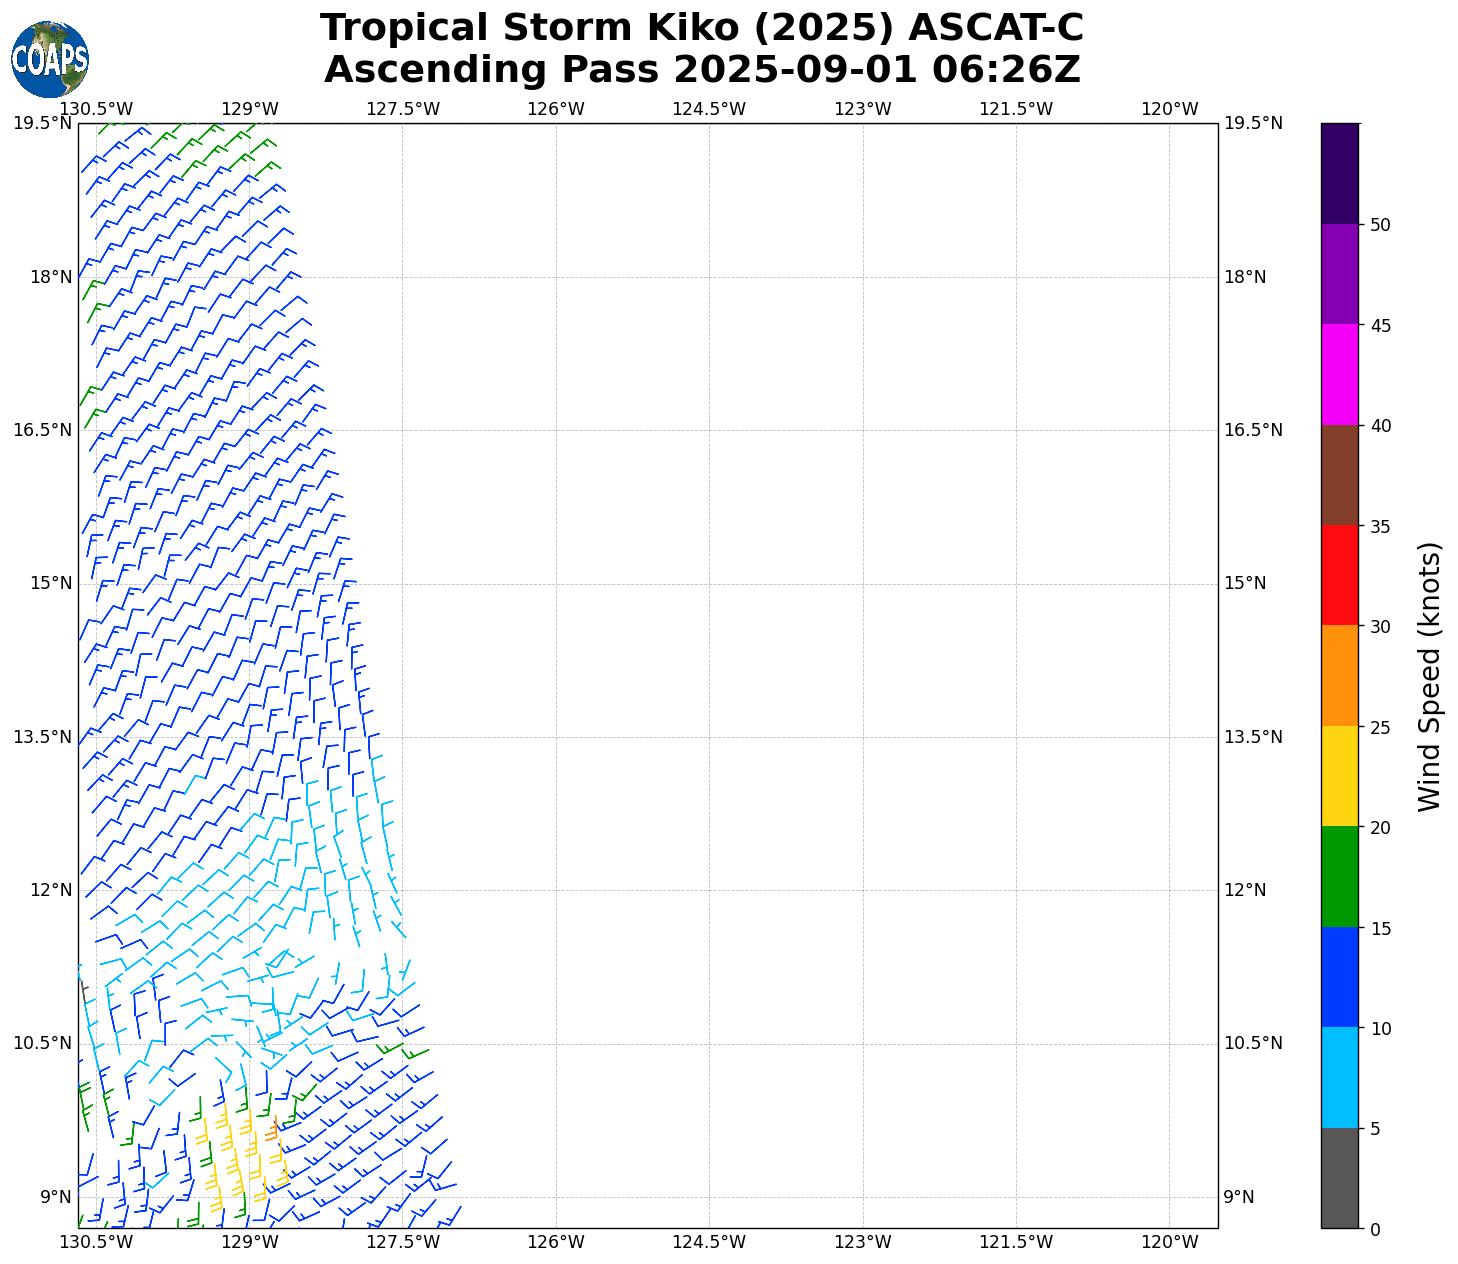The width and height of the screenshot is (1458, 1264).
Task: Click the COAPS globe logo
Action: [50, 59]
